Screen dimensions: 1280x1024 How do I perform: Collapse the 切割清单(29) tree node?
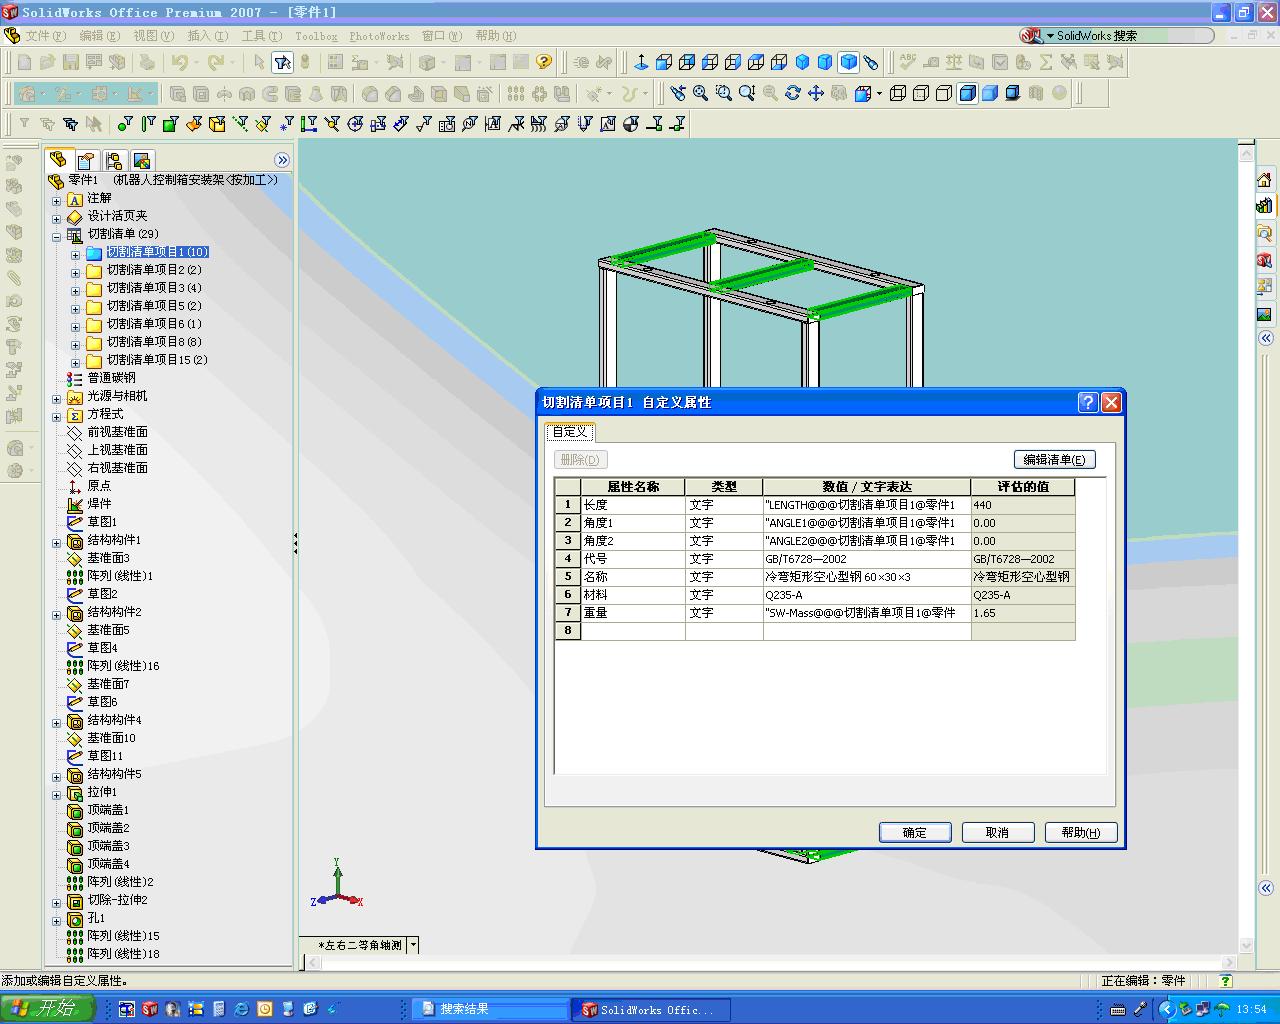pyautogui.click(x=57, y=235)
